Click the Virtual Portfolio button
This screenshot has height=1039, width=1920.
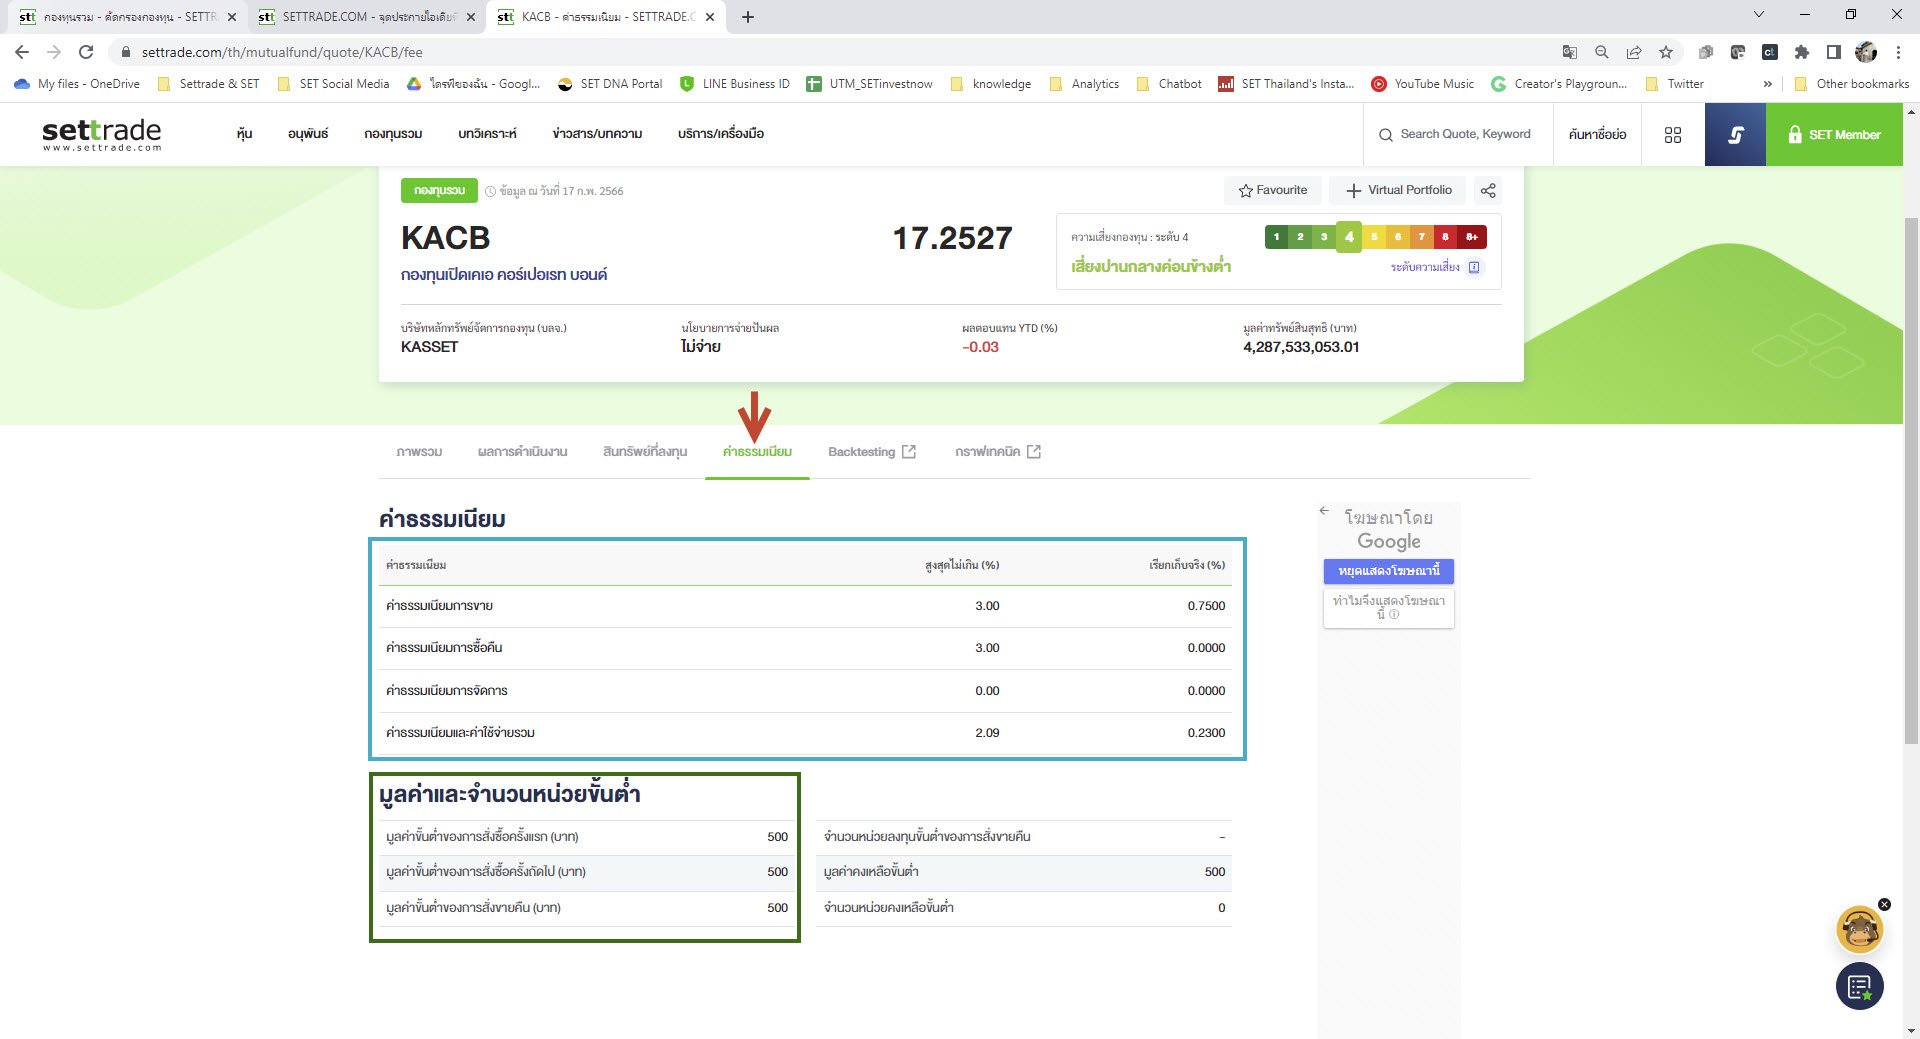[1397, 190]
